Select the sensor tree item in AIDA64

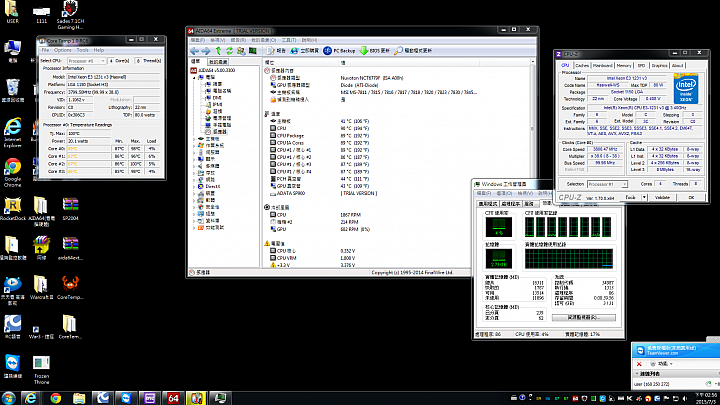tap(216, 132)
